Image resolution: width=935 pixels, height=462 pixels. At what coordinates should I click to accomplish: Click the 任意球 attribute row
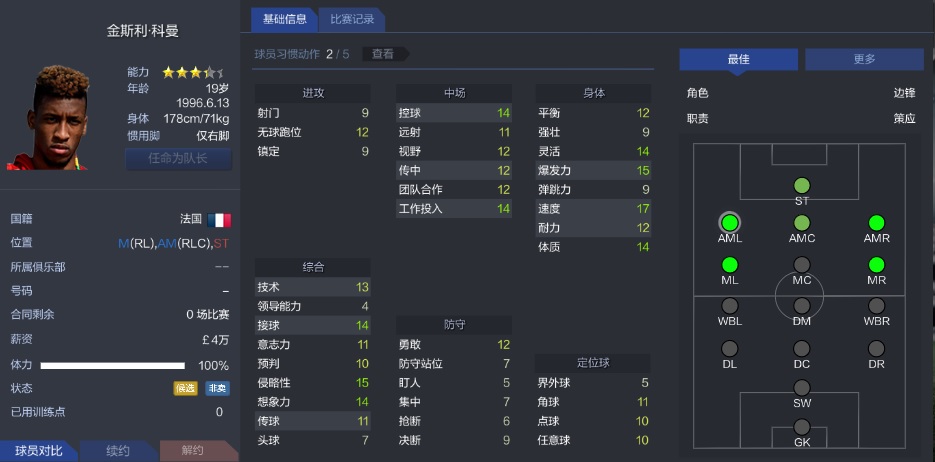click(x=593, y=440)
